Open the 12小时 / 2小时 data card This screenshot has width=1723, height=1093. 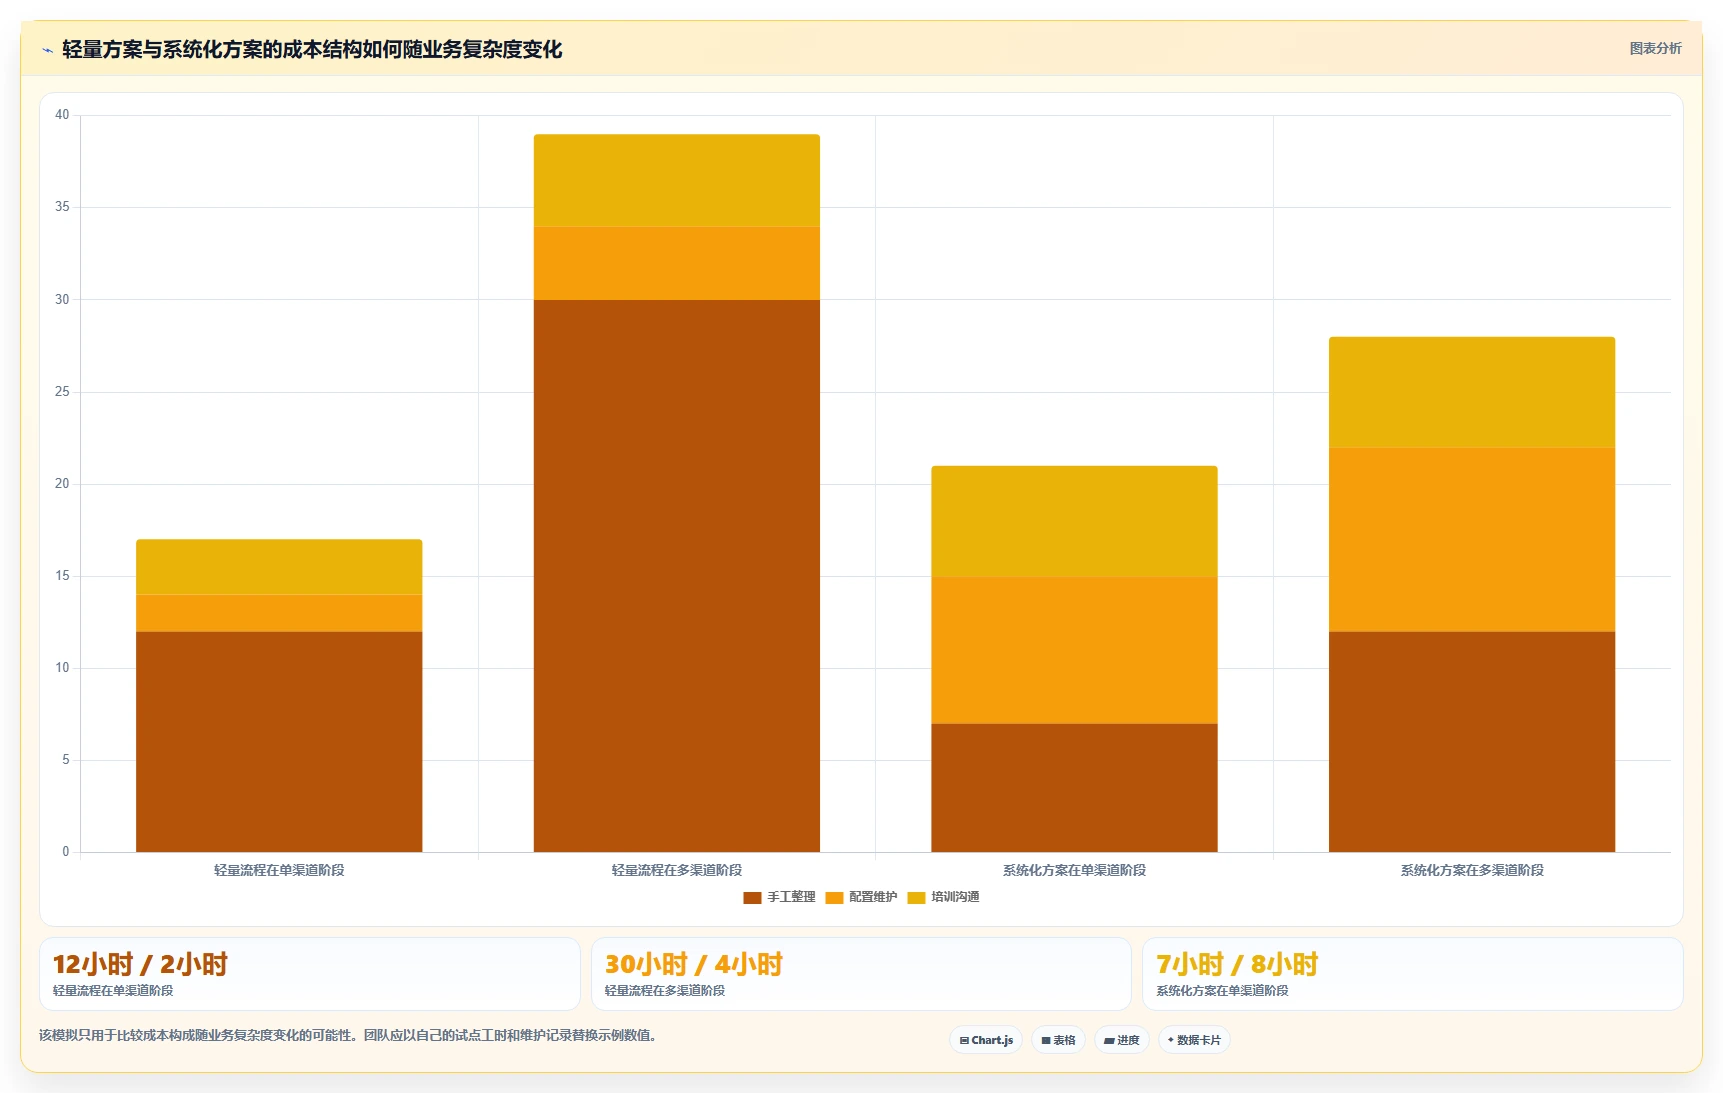[310, 974]
